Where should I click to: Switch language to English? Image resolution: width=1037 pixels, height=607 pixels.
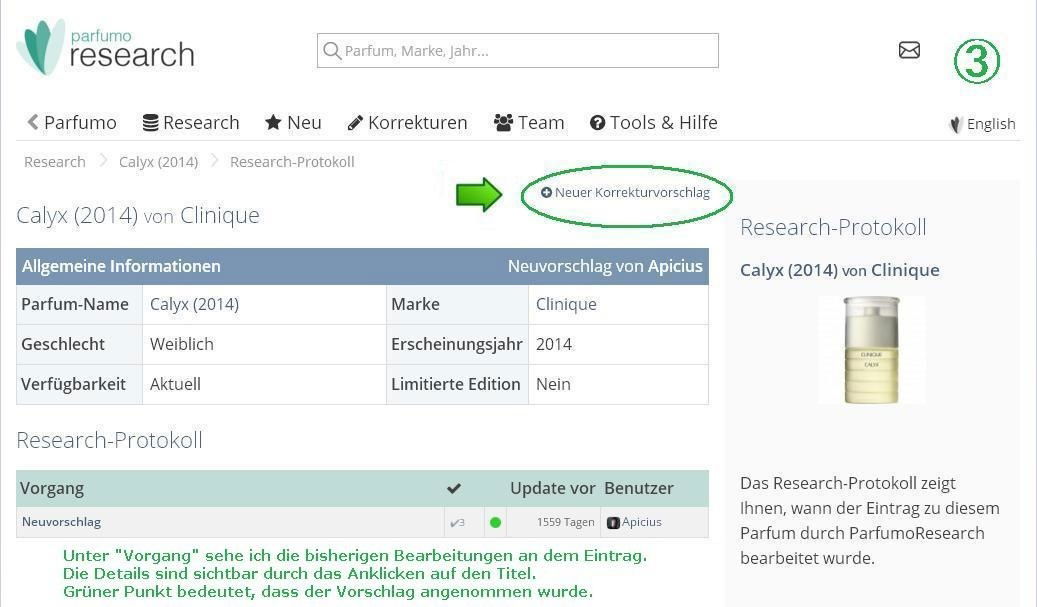click(991, 124)
